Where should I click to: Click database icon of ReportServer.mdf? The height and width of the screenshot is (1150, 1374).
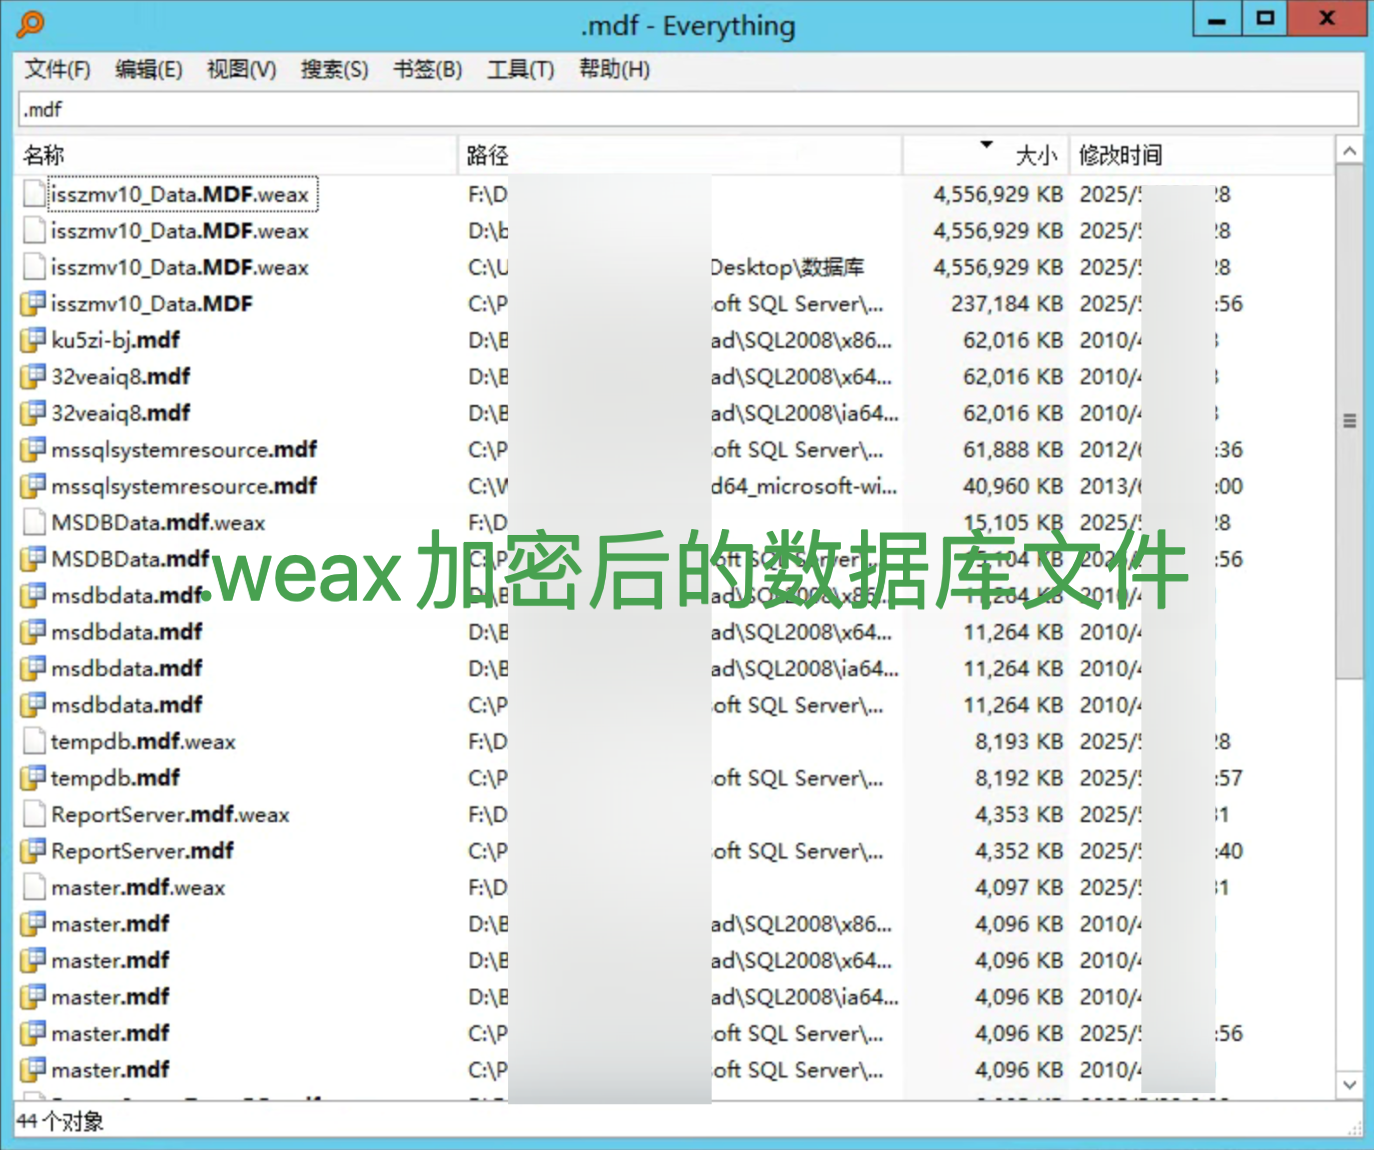(x=34, y=850)
